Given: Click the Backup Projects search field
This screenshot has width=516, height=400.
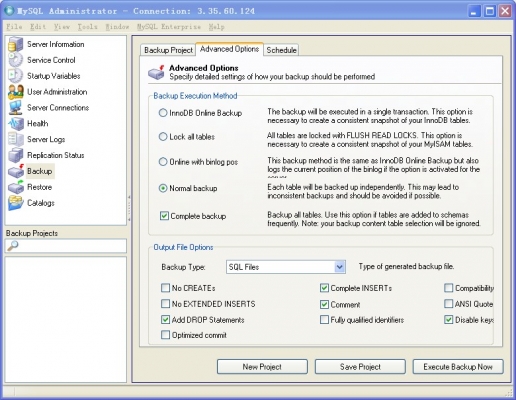Looking at the screenshot, I should point(66,246).
